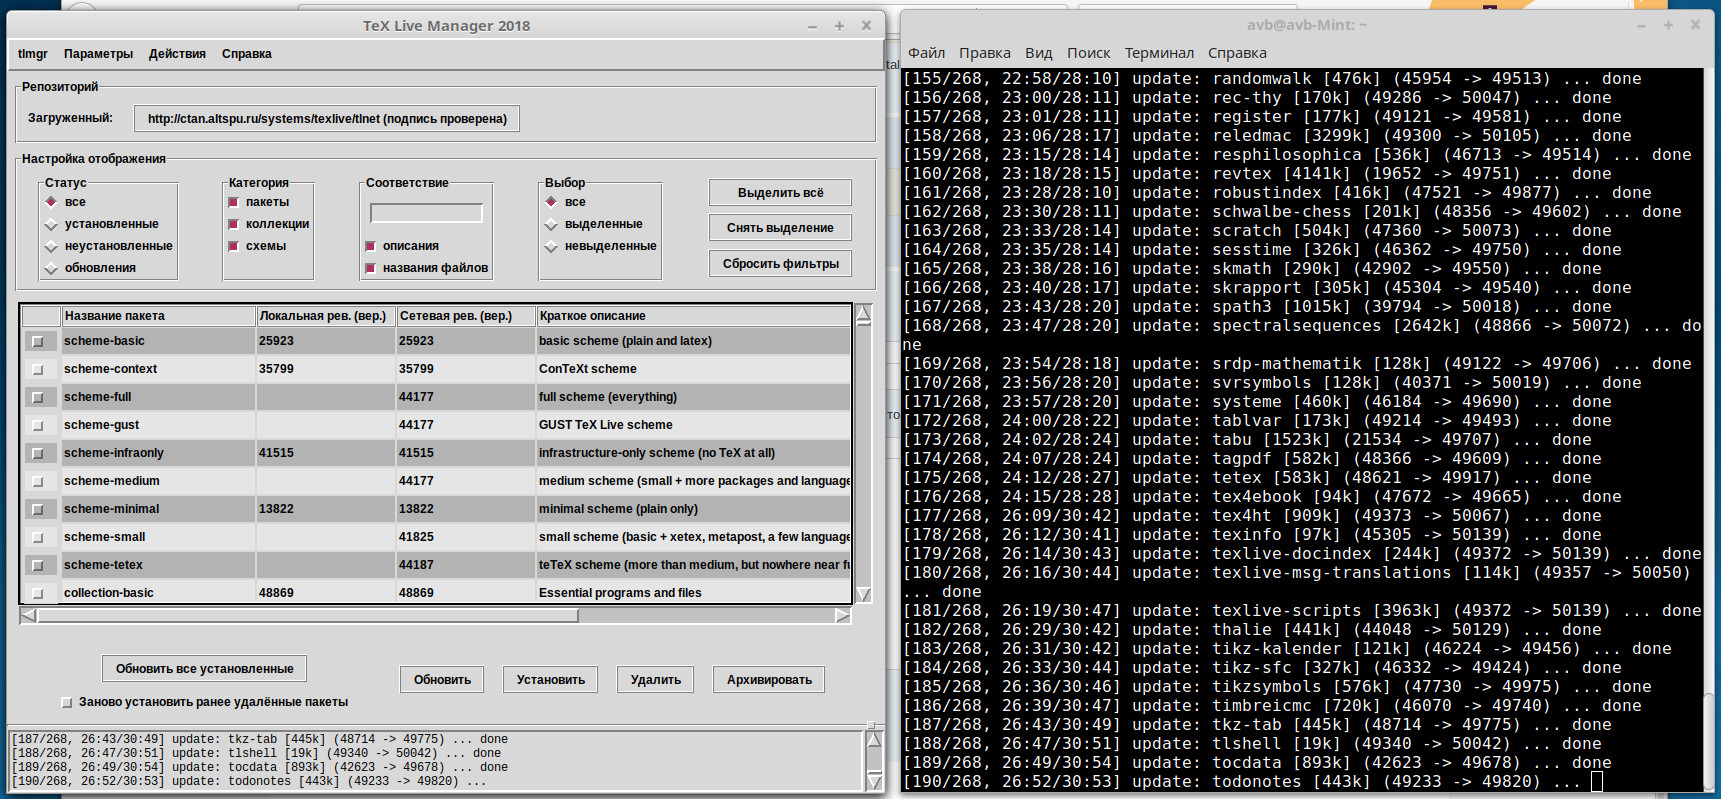Toggle the названия файлов match checkbox
The image size is (1721, 799).
coord(371,268)
